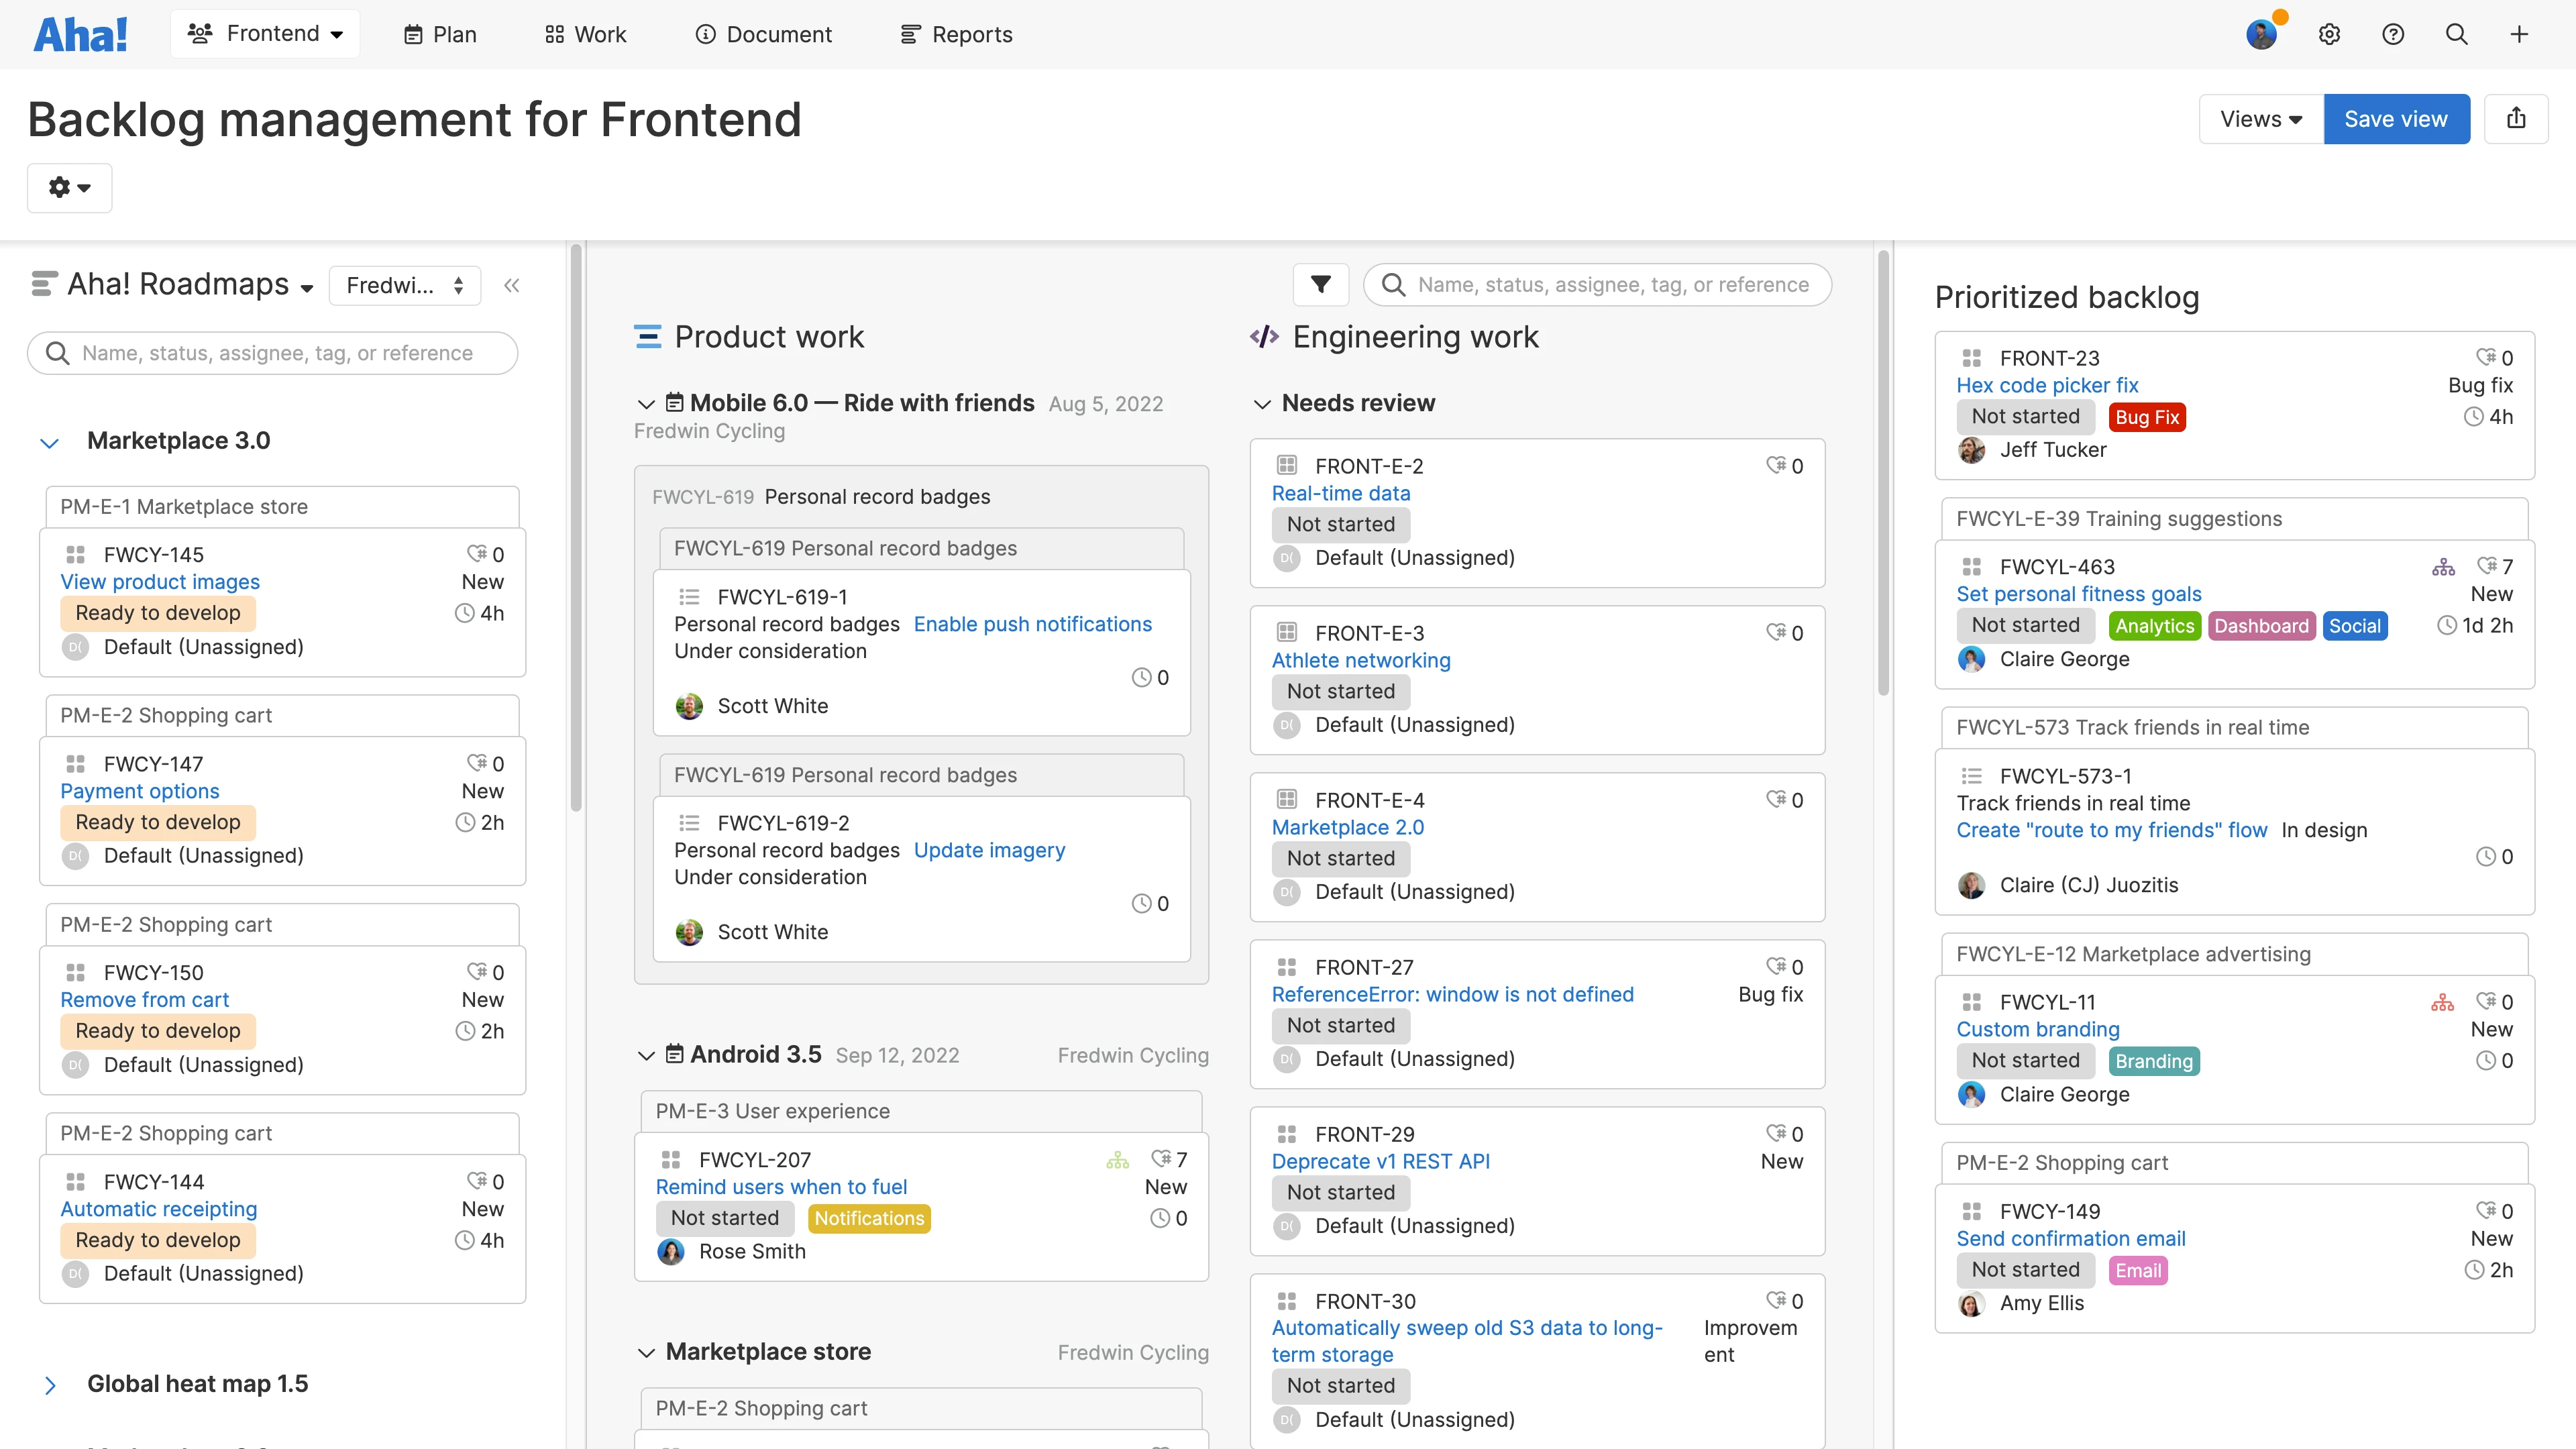Collapse the Marketplace 3.0 section
Image resolution: width=2576 pixels, height=1449 pixels.
click(x=49, y=442)
